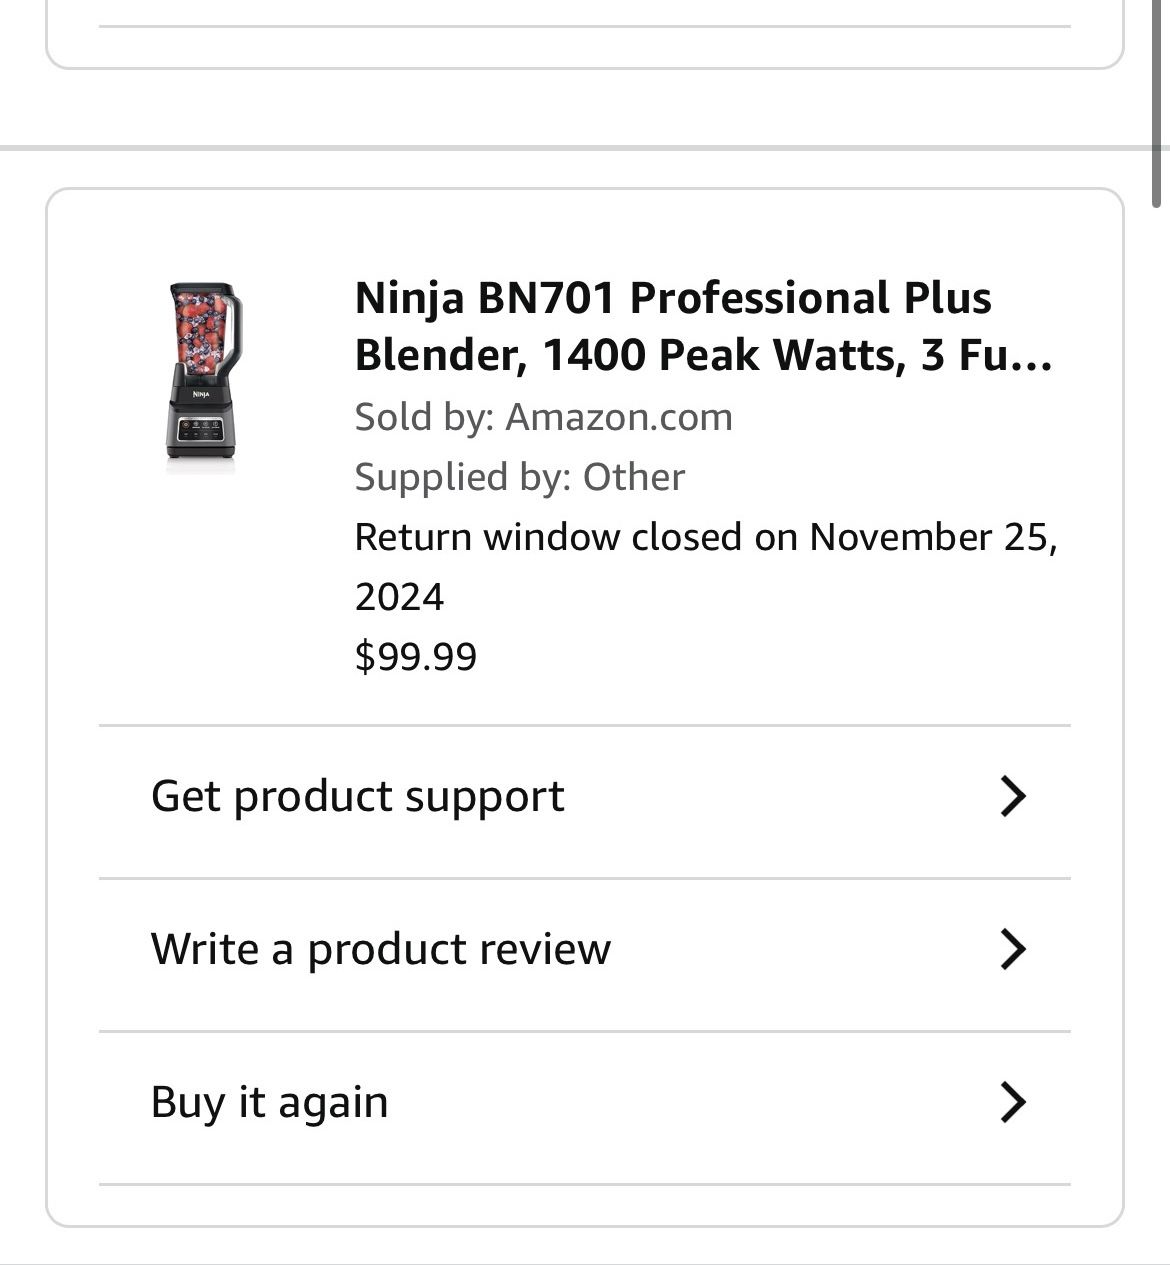Click the Supplied by: Other line
Viewport: 1170px width, 1265px height.
coord(519,477)
